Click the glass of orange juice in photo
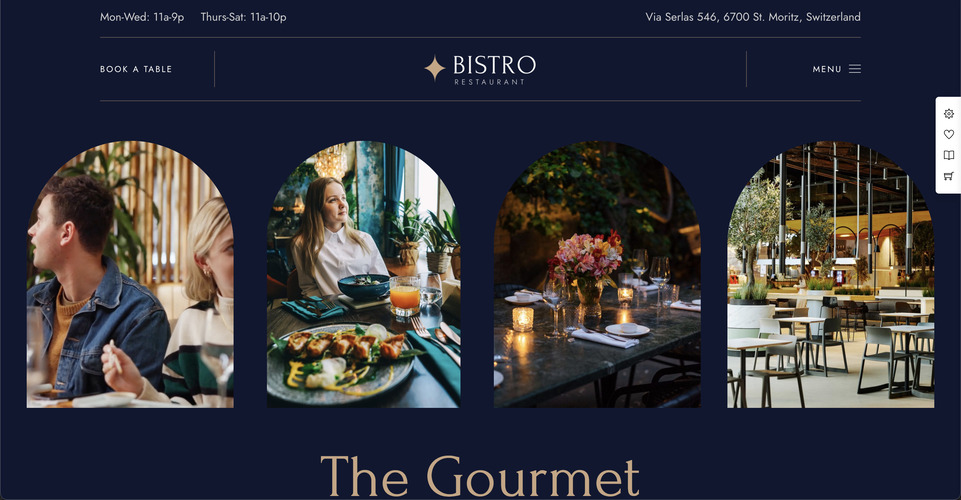The height and width of the screenshot is (500, 961). pos(405,297)
